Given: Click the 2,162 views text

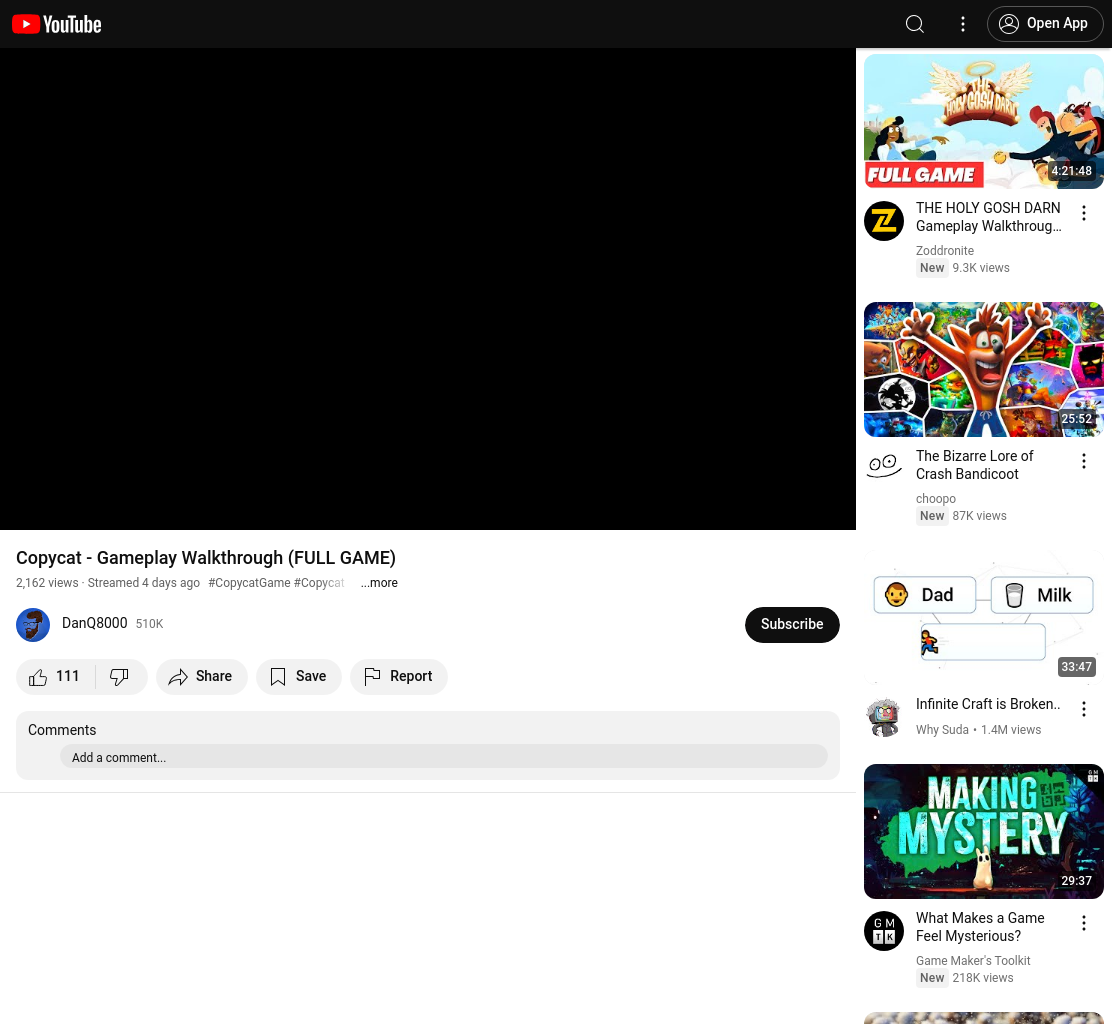Looking at the screenshot, I should 47,583.
